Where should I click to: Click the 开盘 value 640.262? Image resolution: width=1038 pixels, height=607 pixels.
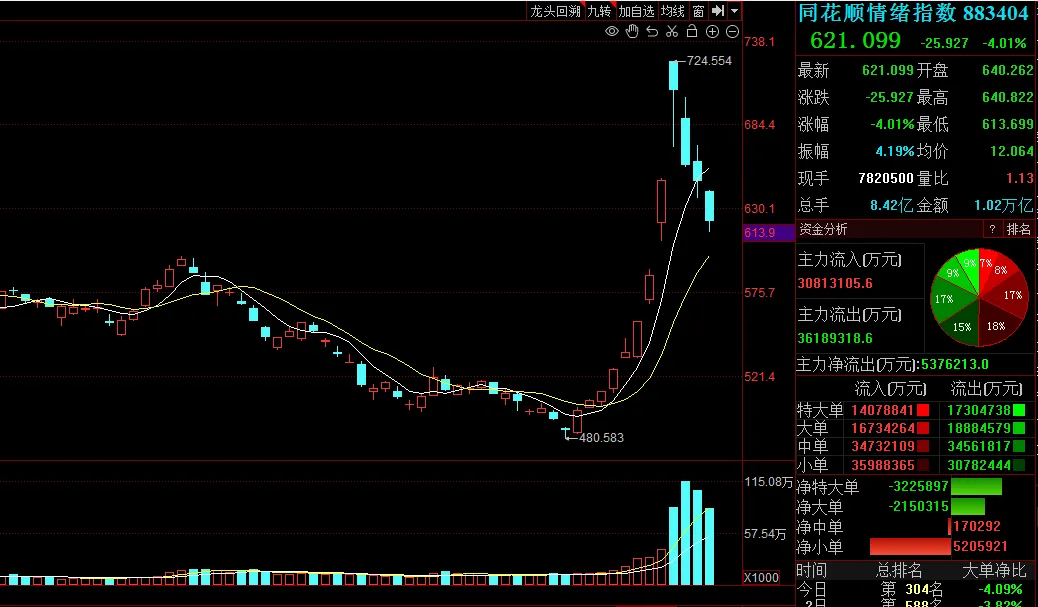pos(1008,70)
